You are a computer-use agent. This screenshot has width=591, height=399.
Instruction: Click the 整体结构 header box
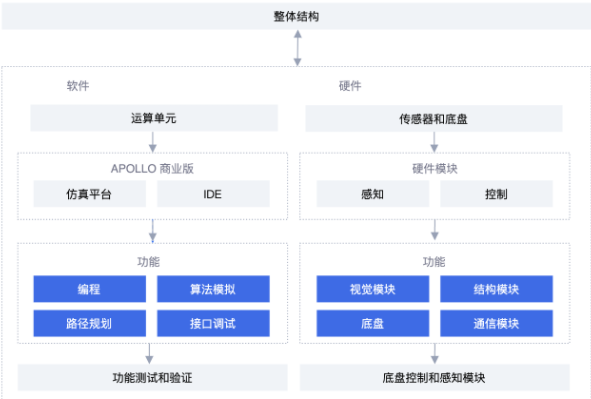[x=296, y=16]
